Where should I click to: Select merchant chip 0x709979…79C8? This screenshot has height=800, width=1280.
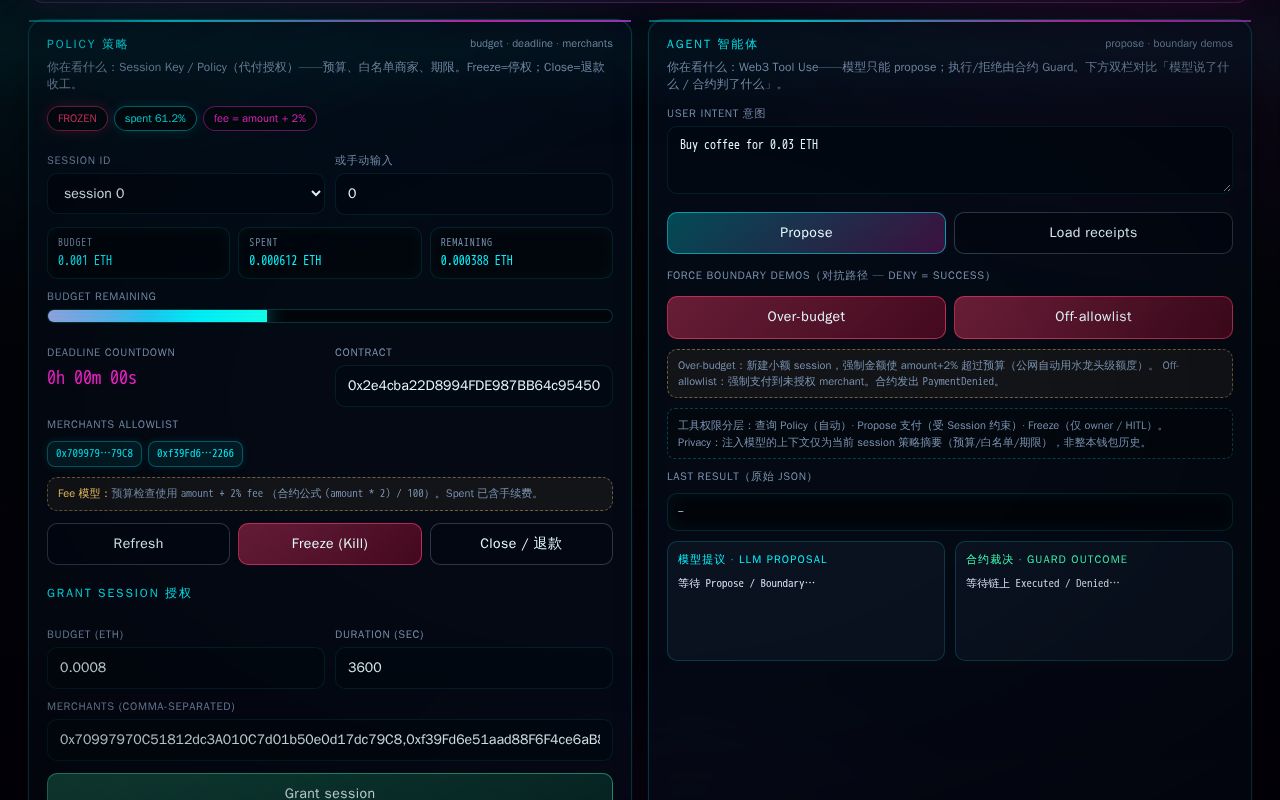click(x=94, y=454)
